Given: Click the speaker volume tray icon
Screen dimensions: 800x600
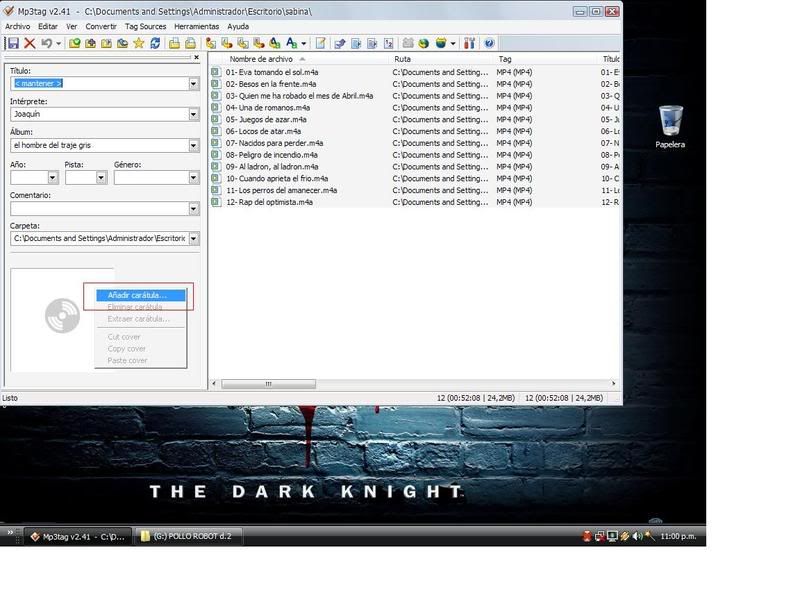Looking at the screenshot, I should pyautogui.click(x=637, y=536).
